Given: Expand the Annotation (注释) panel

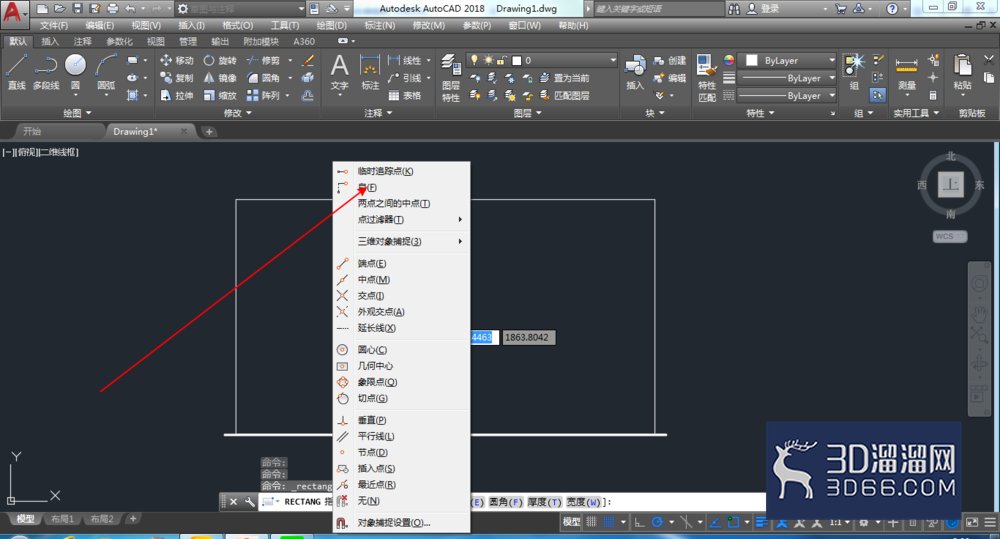Looking at the screenshot, I should click(x=378, y=113).
